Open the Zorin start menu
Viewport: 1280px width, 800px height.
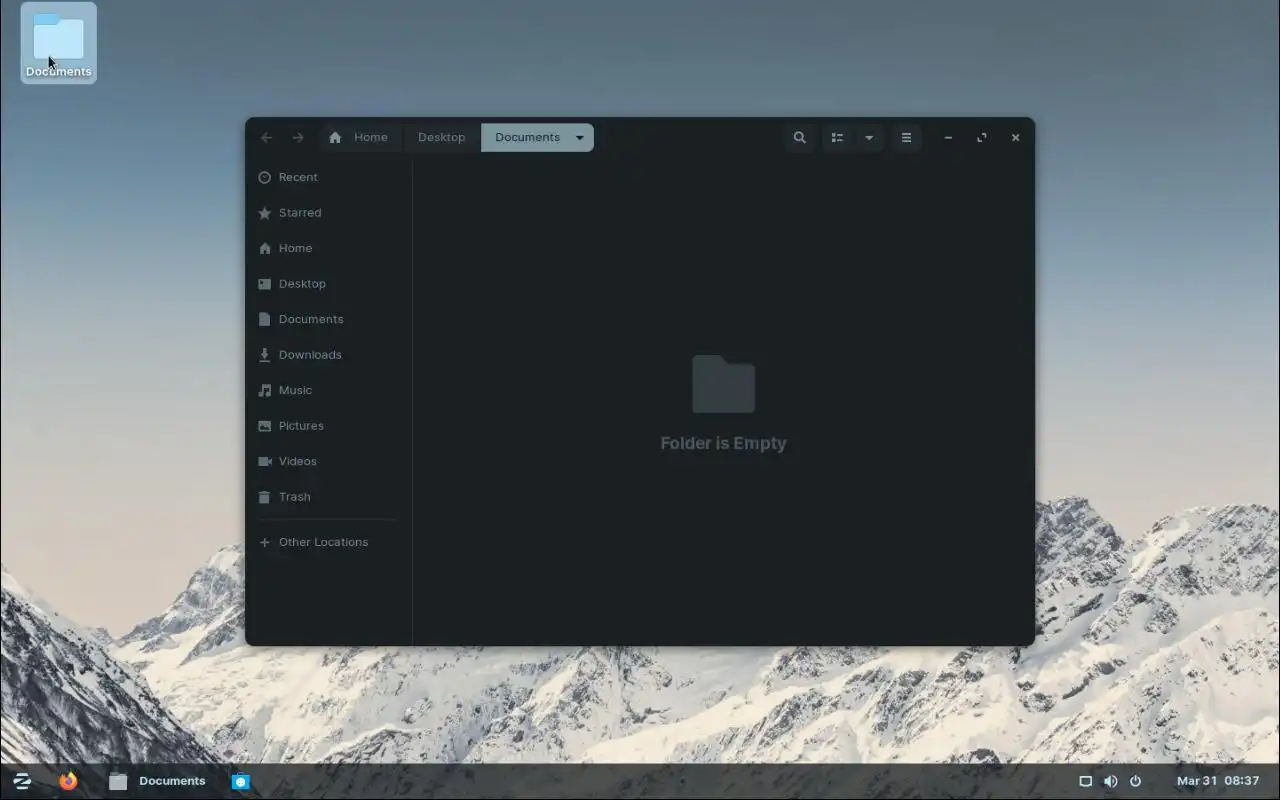[x=22, y=781]
